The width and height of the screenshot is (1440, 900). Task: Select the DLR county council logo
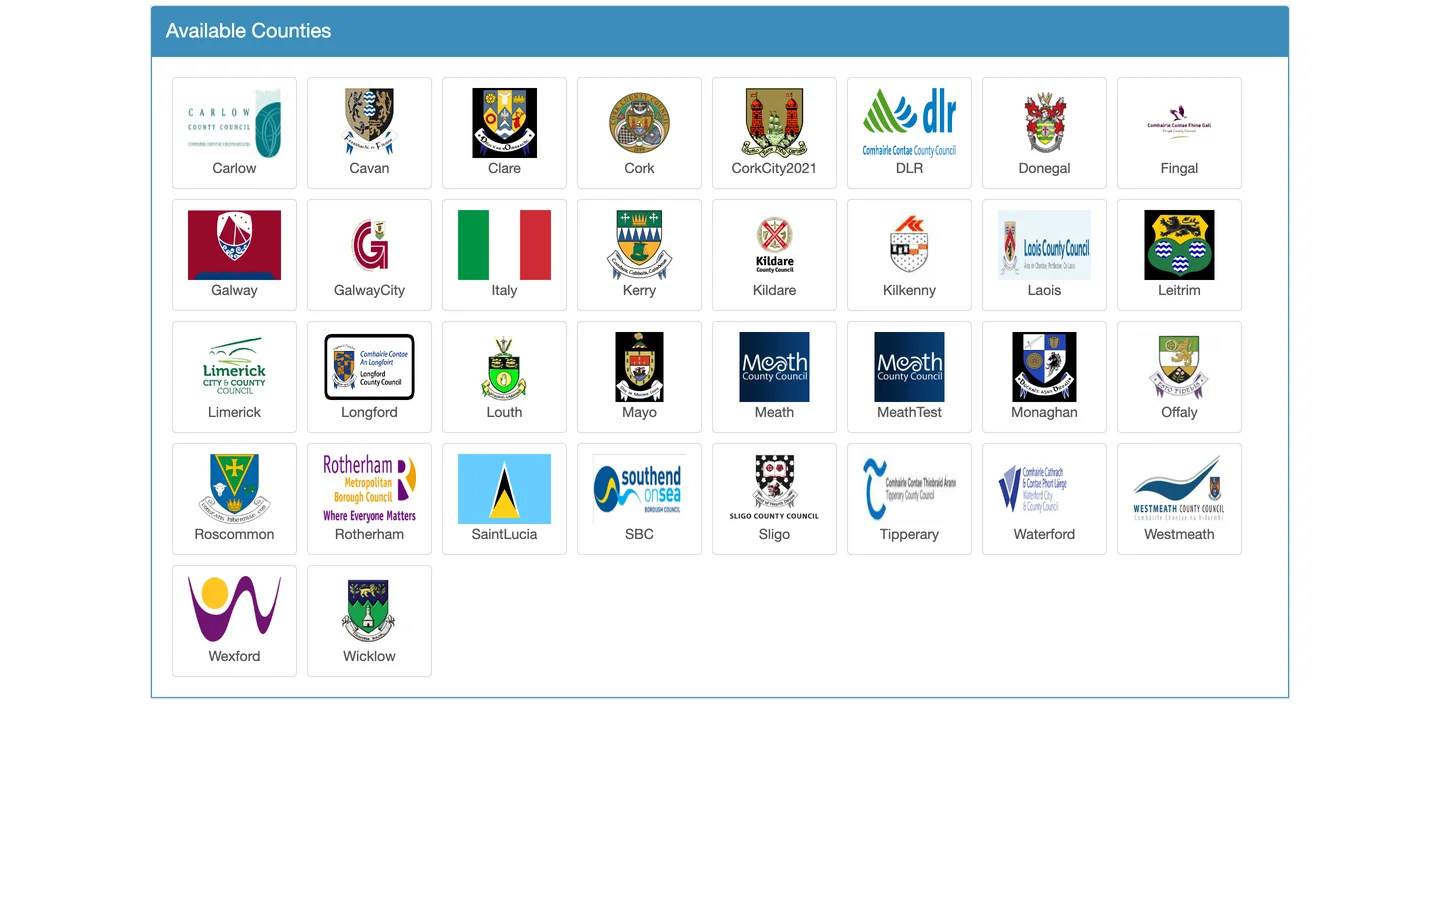(909, 123)
